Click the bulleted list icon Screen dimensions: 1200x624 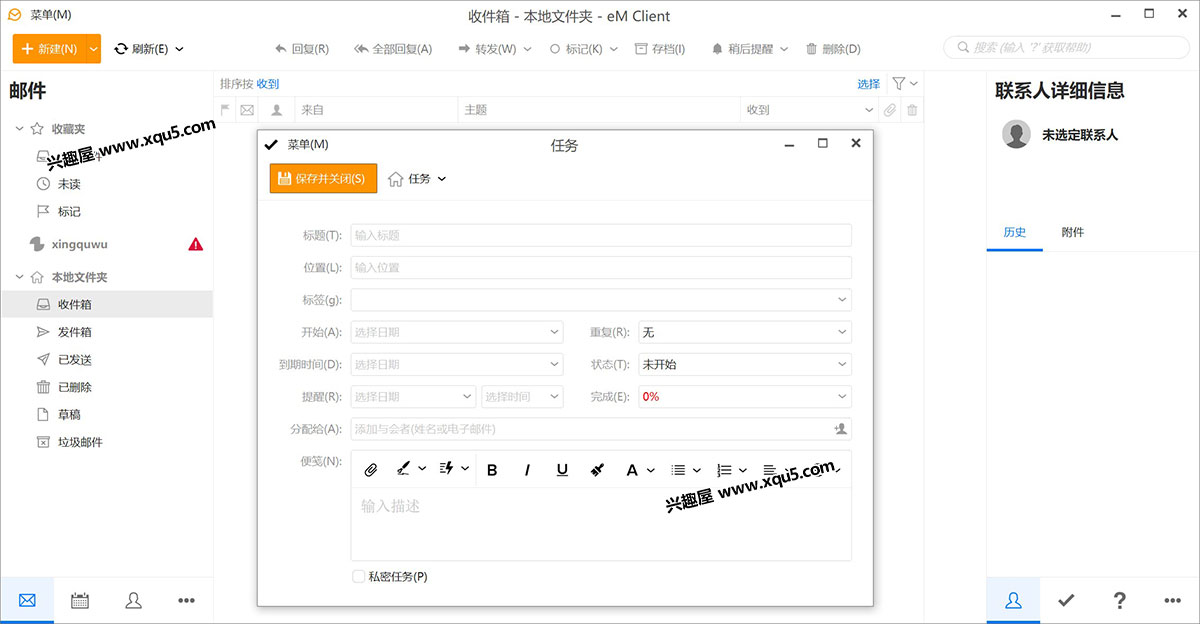pyautogui.click(x=678, y=470)
